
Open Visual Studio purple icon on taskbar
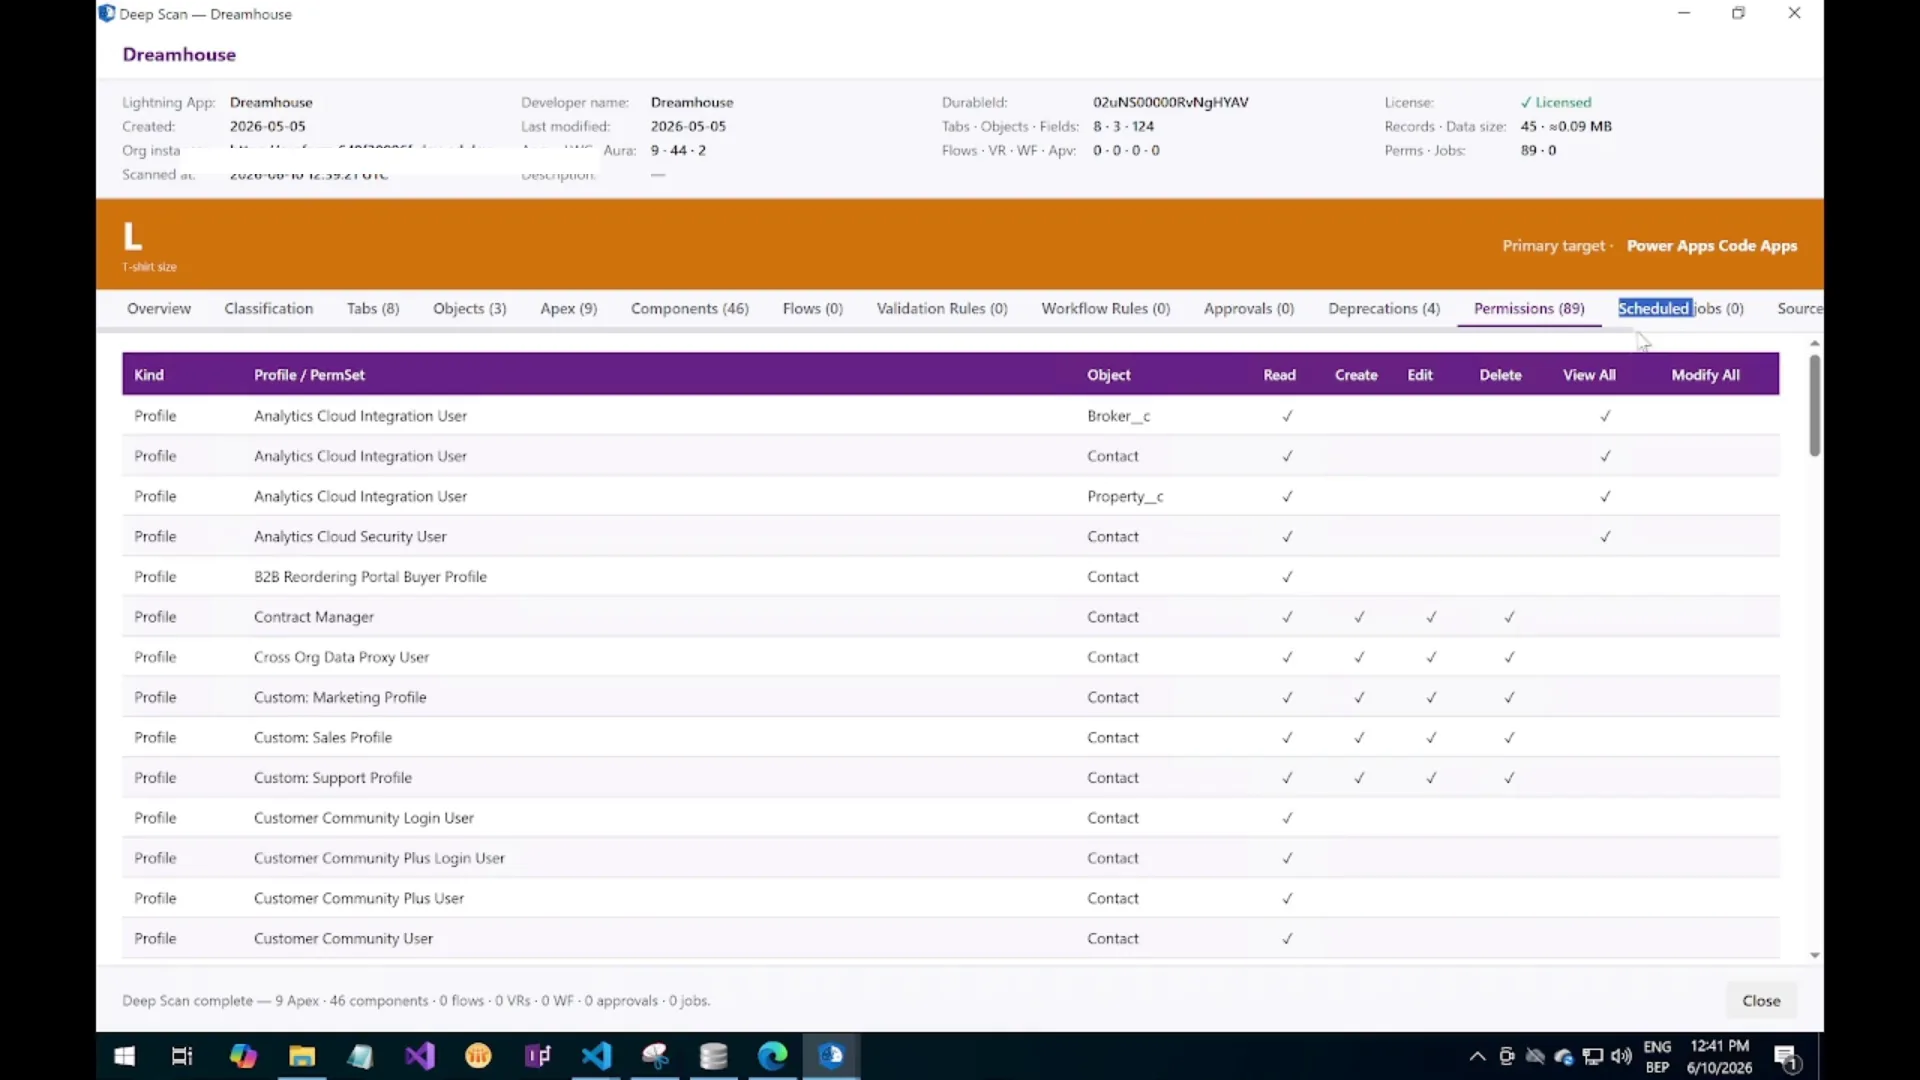coord(420,1056)
